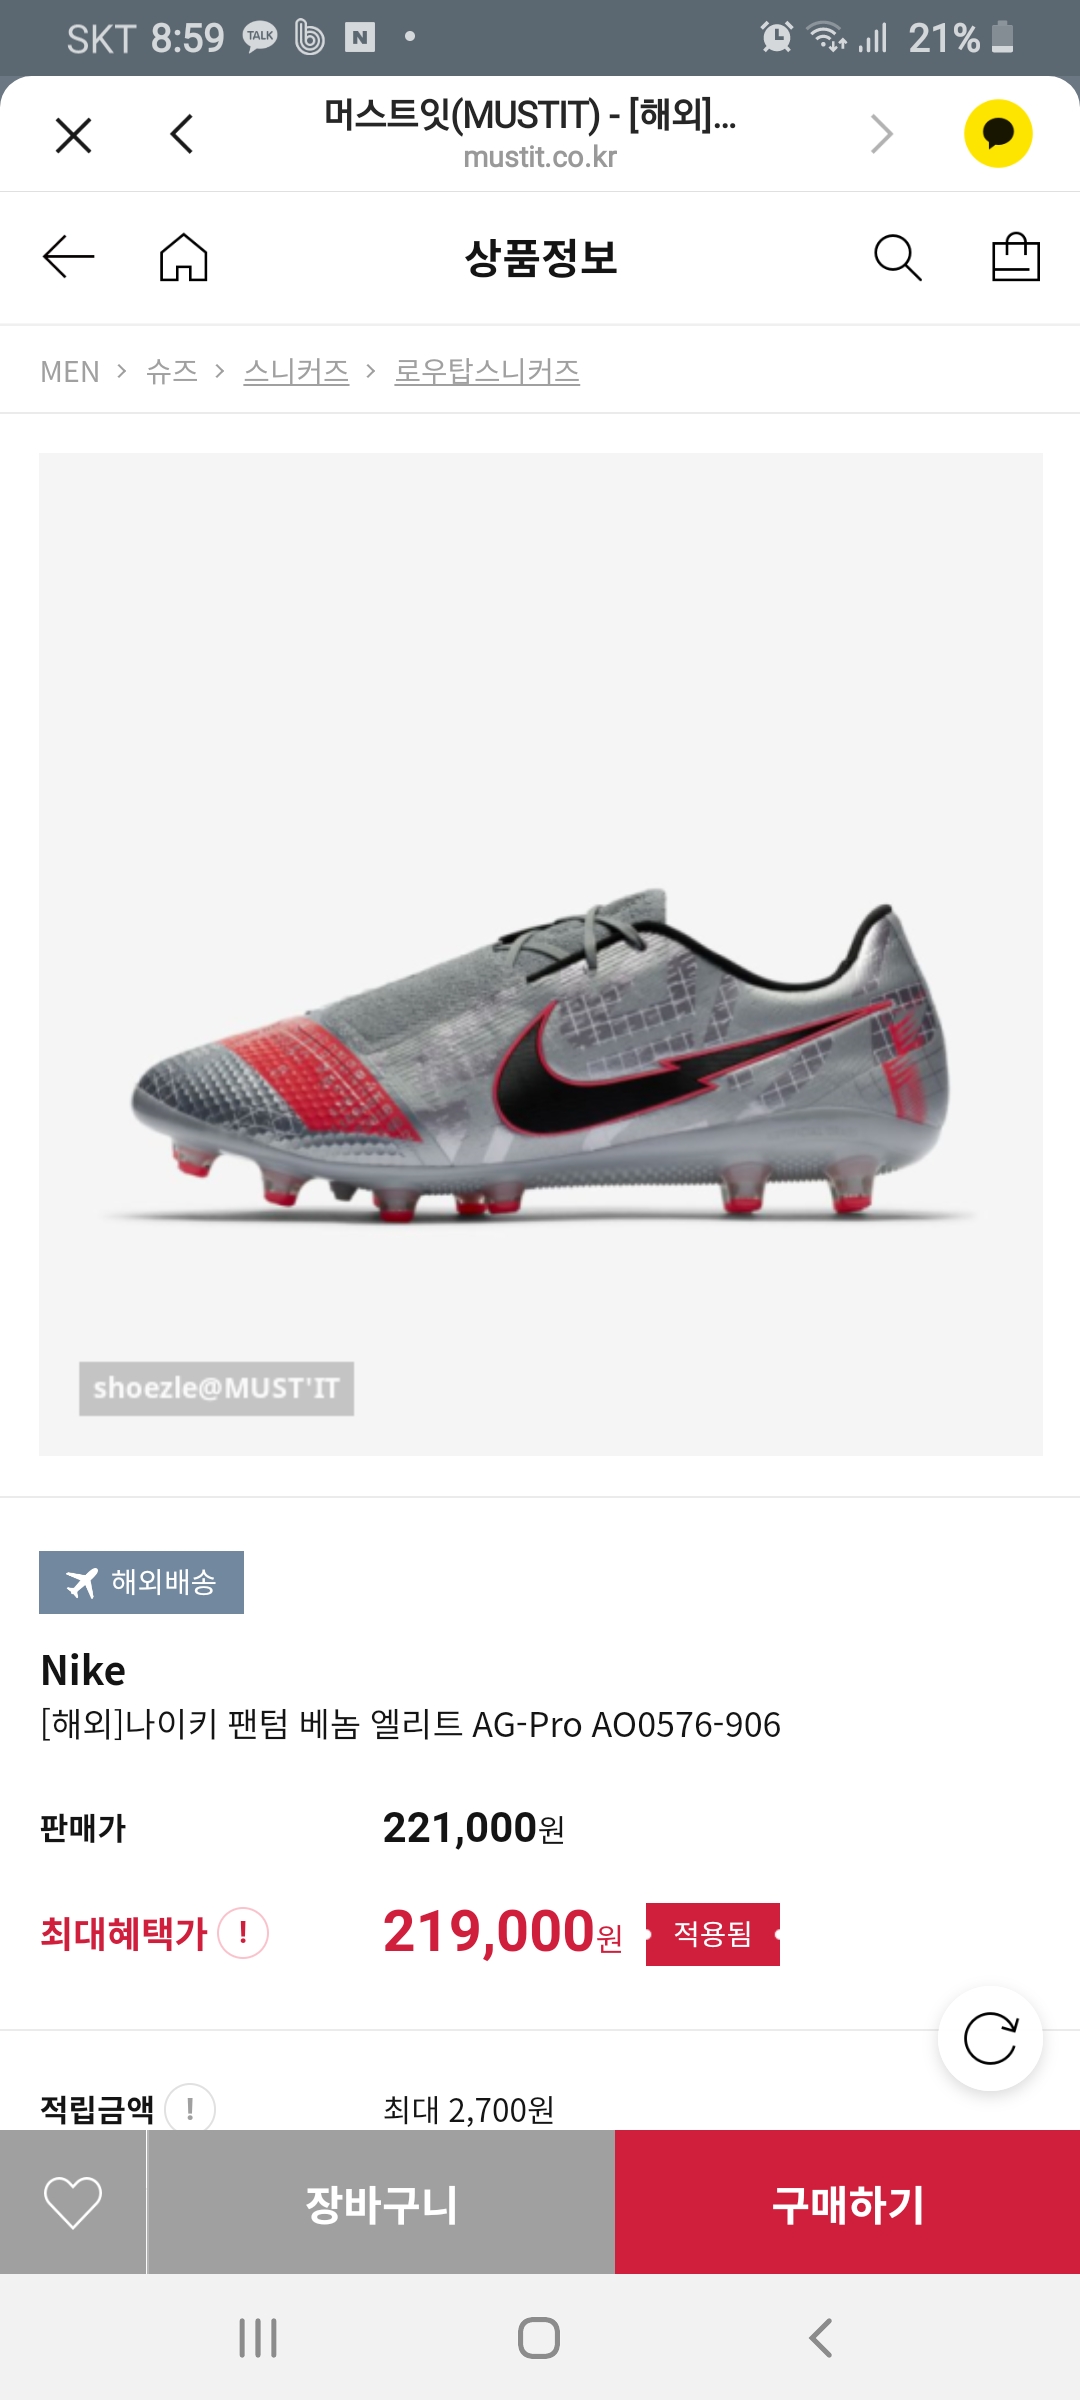1080x2400 pixels.
Task: Add product to wishlist with heart icon
Action: click(73, 2202)
